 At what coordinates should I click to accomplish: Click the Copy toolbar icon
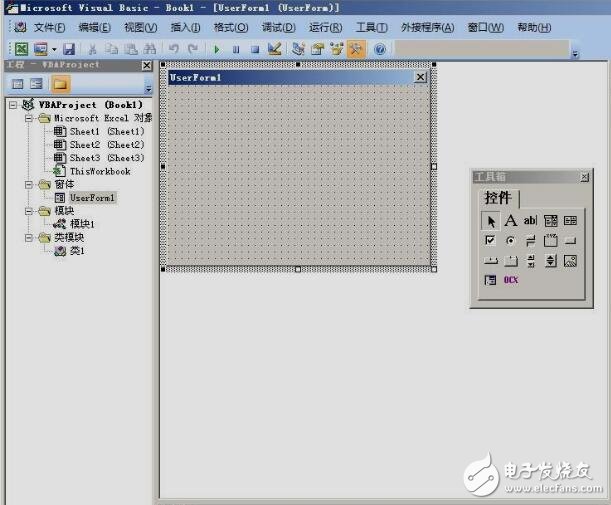111,49
